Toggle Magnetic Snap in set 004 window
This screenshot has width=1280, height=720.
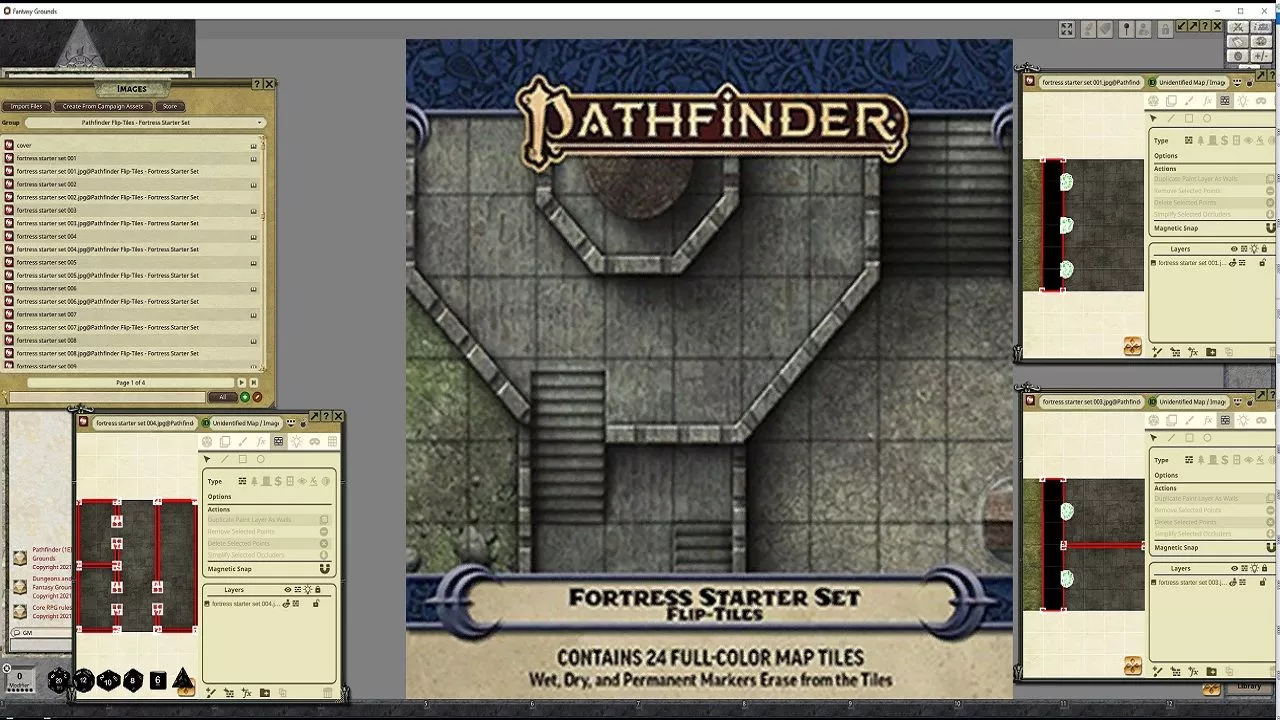(x=325, y=568)
